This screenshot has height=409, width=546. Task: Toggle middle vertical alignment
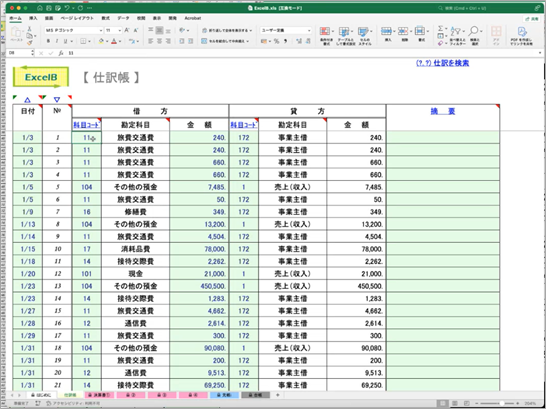[x=159, y=30]
